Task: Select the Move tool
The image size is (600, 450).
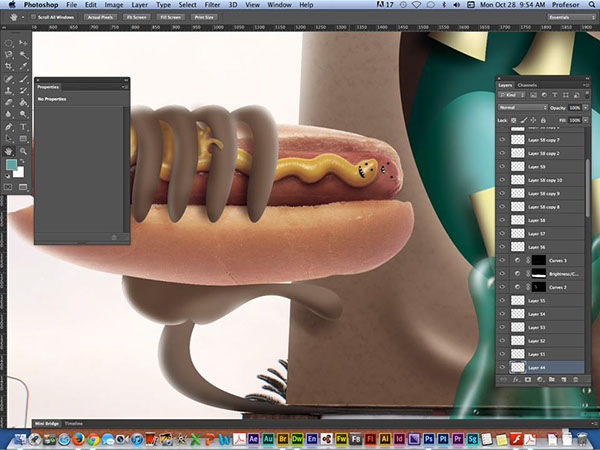Action: click(x=23, y=43)
